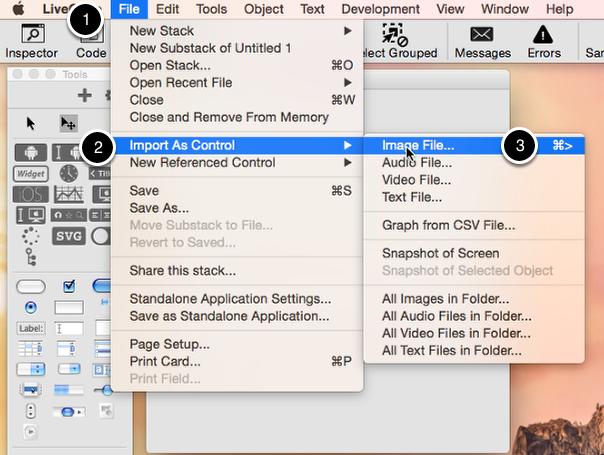Pick the scrollbar control with blue thumb
The image size is (604, 455).
click(69, 412)
